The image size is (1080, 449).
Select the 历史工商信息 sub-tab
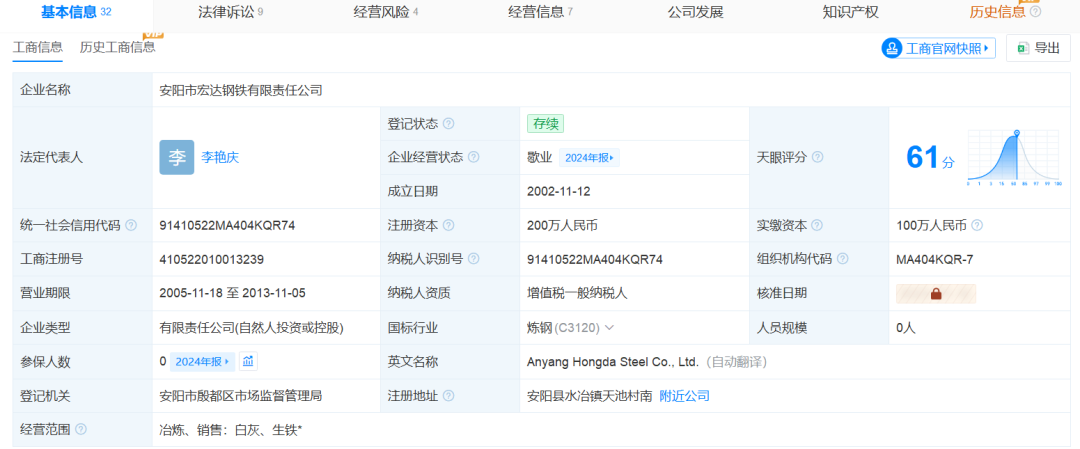pos(118,47)
